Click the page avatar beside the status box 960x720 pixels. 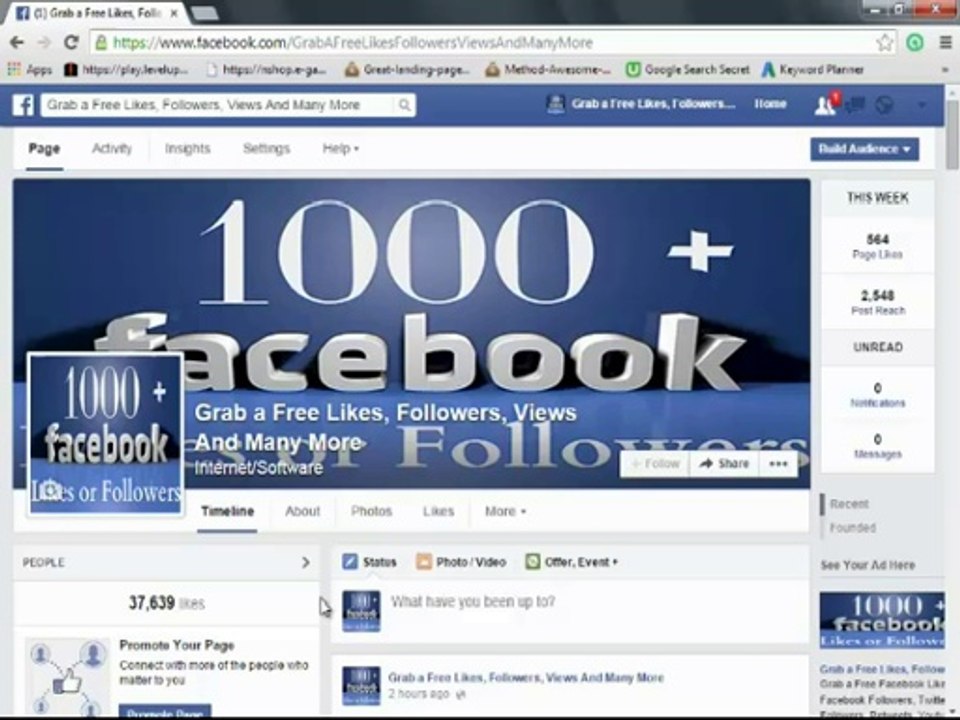[361, 610]
